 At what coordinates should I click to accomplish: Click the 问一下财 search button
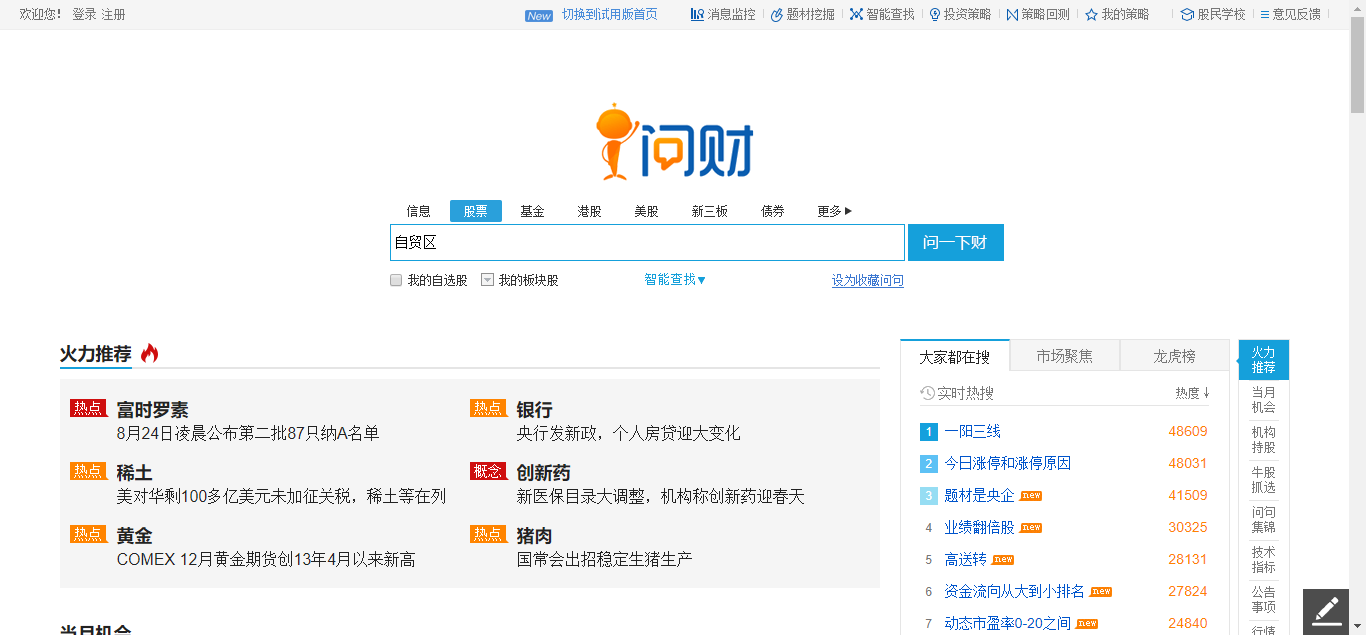coord(956,242)
